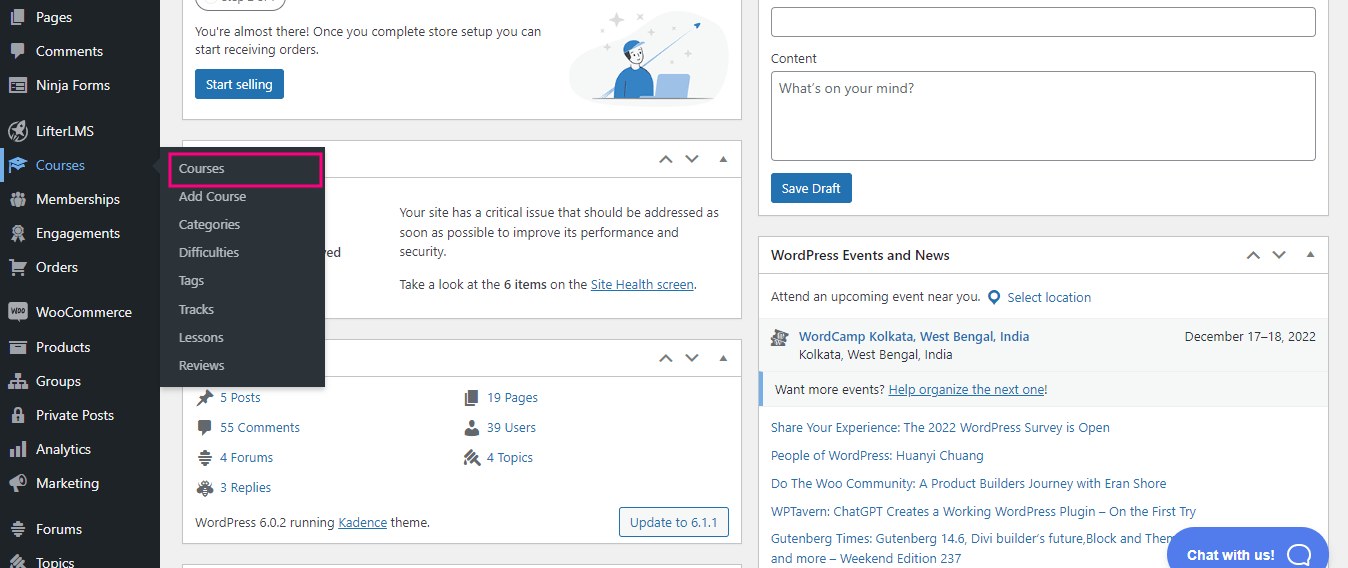Click the Products archive icon
Viewport: 1348px width, 568px height.
coord(17,347)
